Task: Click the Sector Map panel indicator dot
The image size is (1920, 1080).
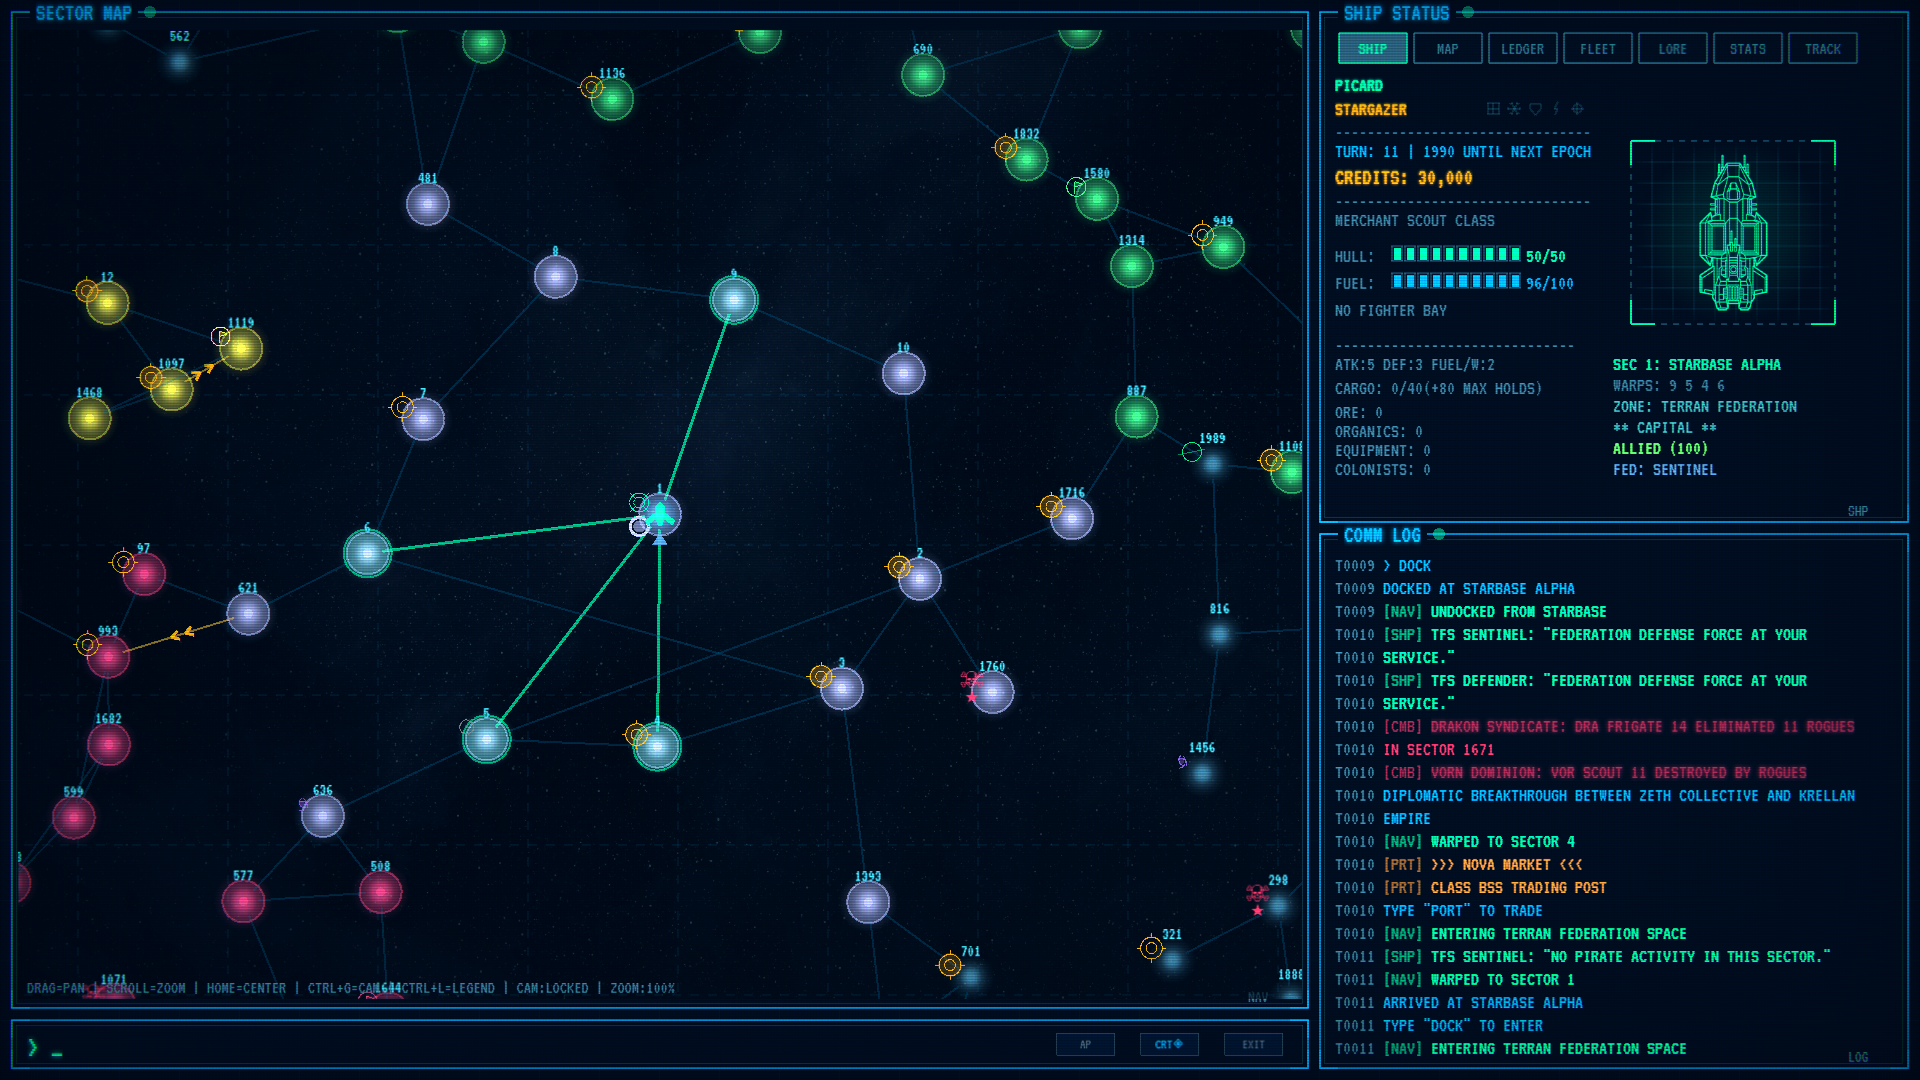Action: [x=150, y=12]
